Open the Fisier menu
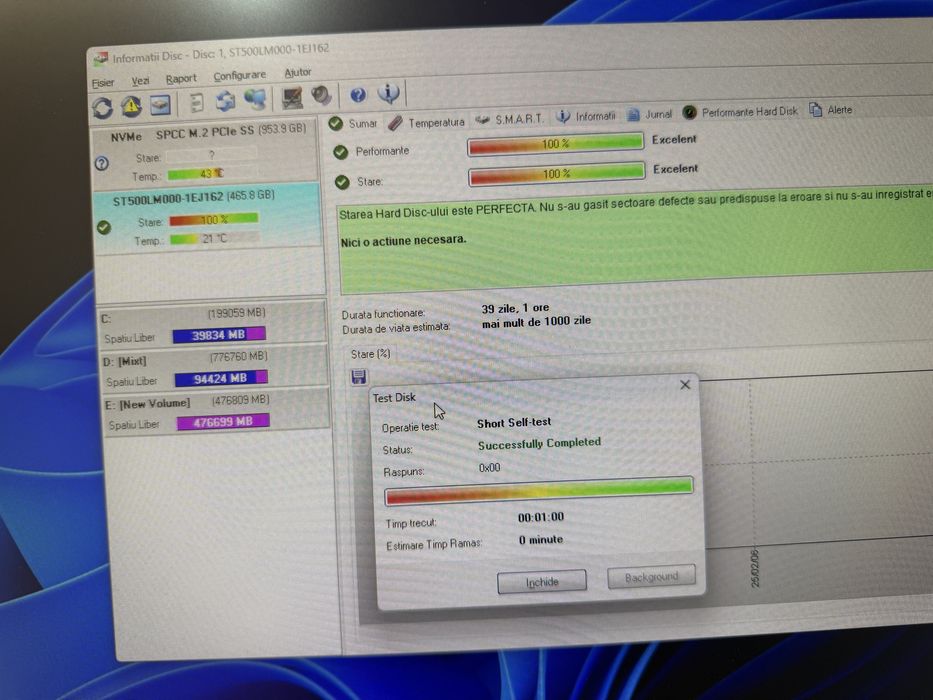 [x=103, y=83]
